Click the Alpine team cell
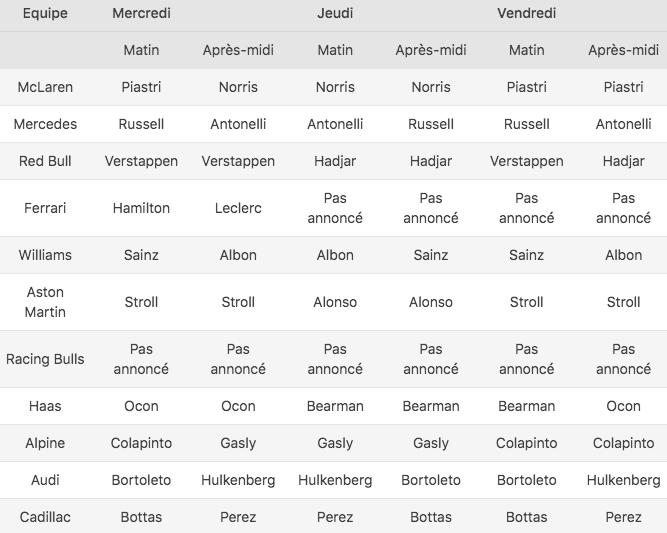The height and width of the screenshot is (533, 667). click(x=45, y=443)
